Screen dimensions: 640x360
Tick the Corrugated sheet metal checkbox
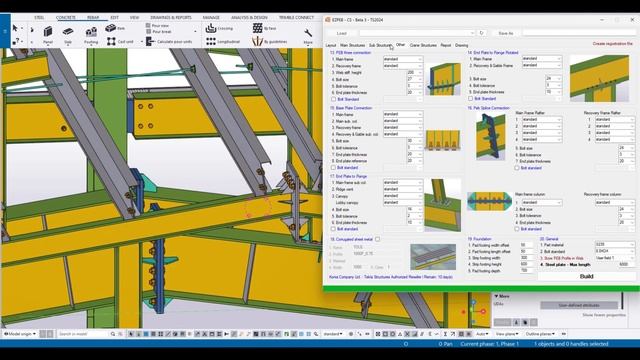[x=378, y=239]
